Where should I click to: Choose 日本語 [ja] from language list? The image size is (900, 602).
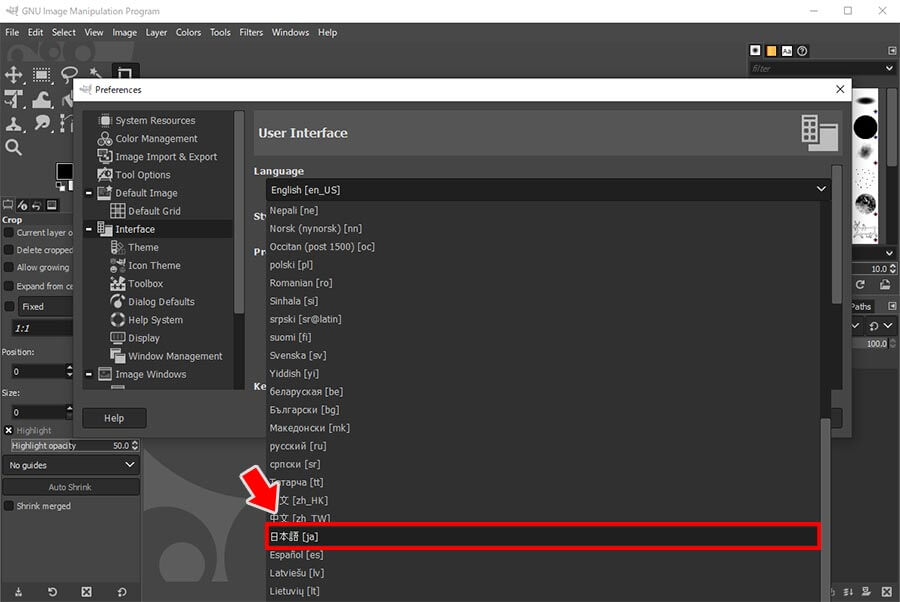coord(542,537)
